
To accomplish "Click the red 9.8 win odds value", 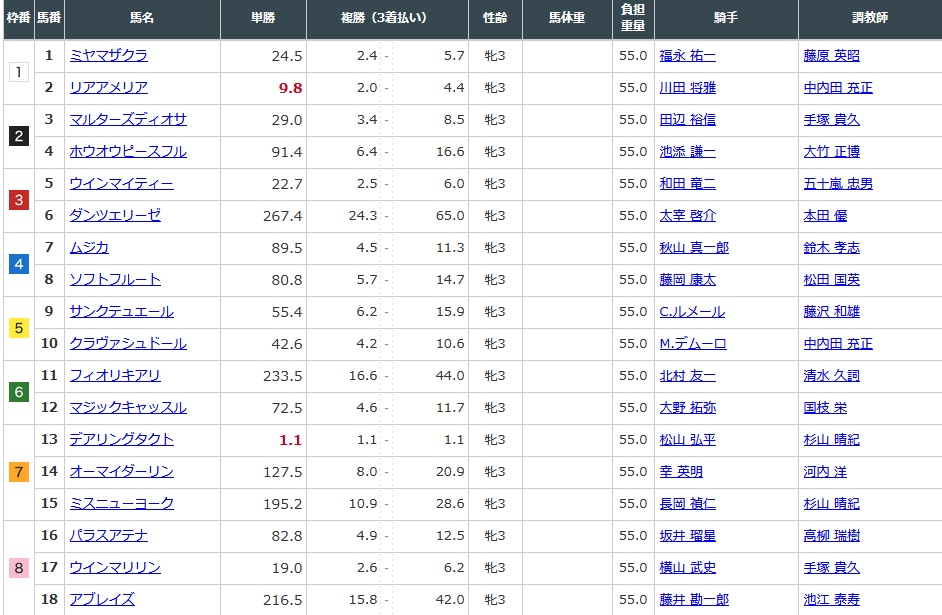I will pyautogui.click(x=290, y=88).
